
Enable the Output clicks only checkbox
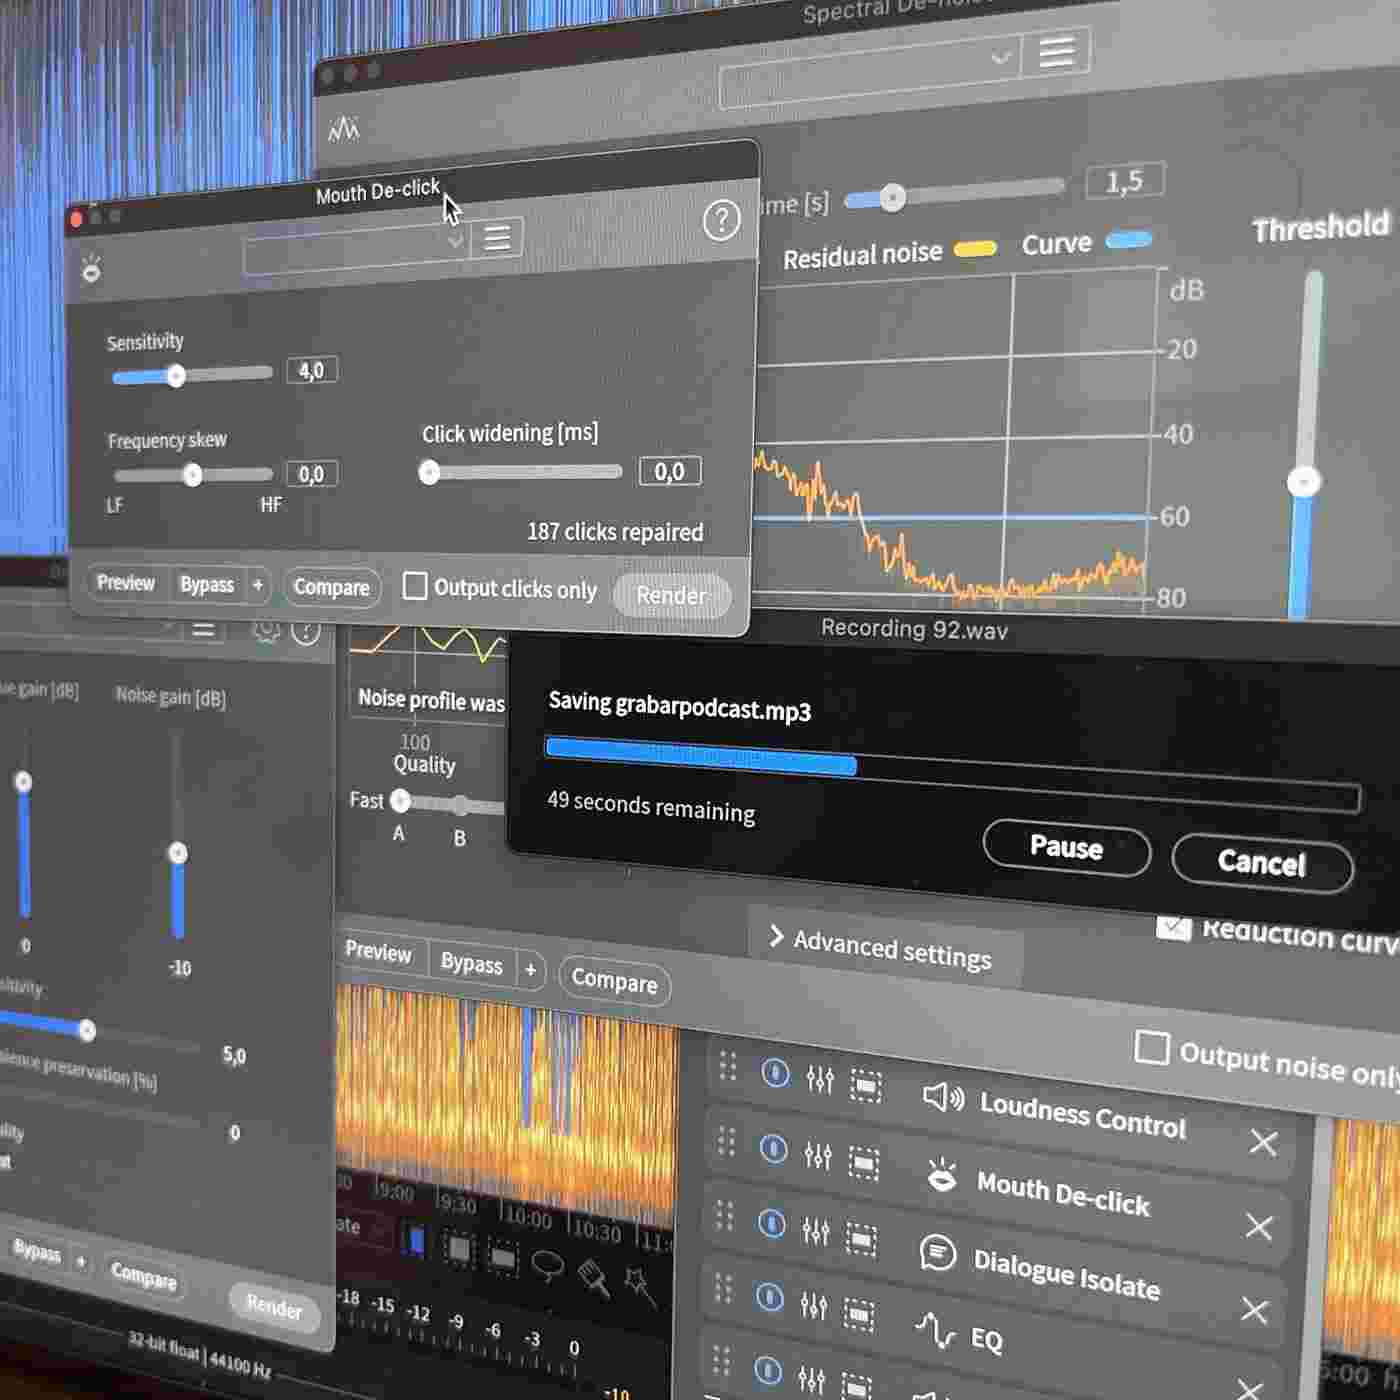414,586
